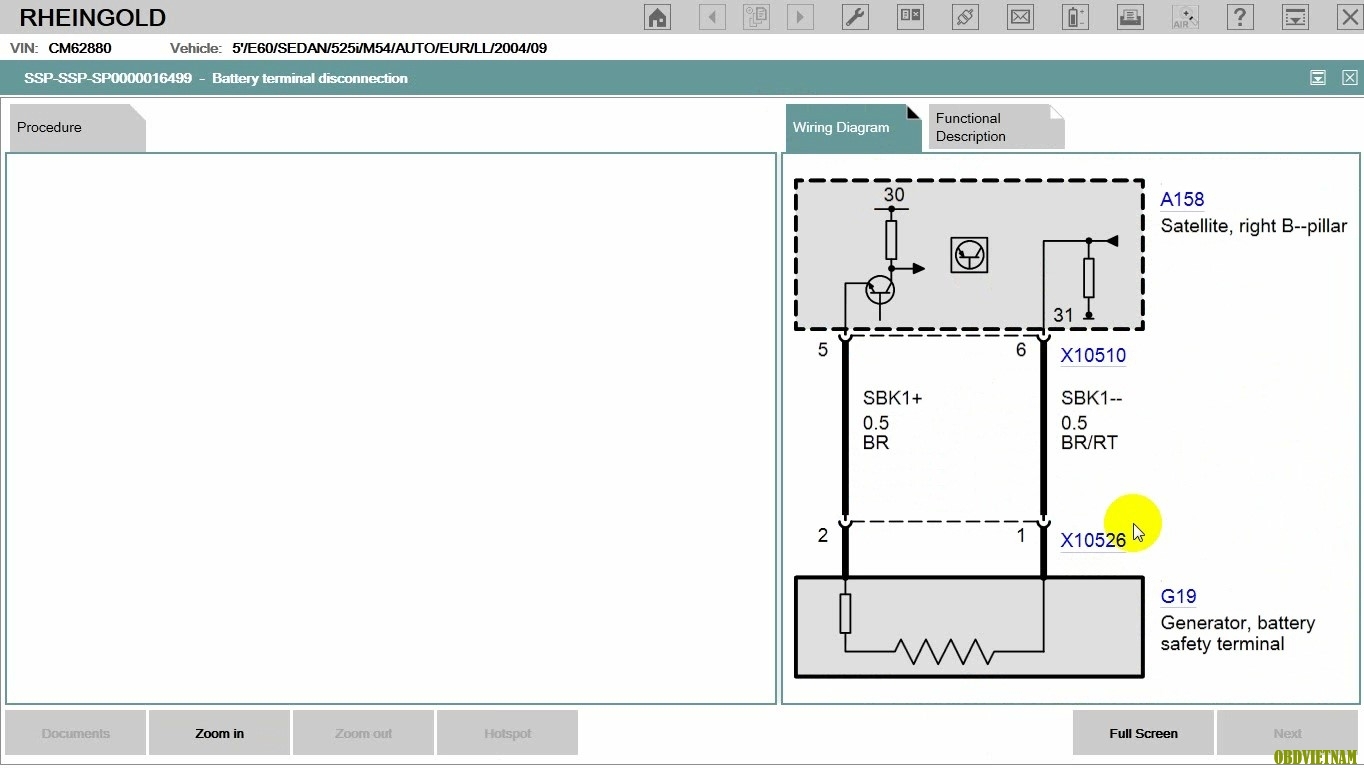Open the wrench service tools icon
The image size is (1364, 768).
point(855,17)
